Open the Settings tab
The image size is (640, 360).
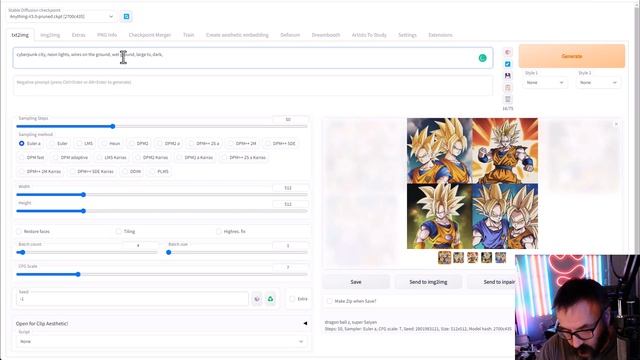click(x=407, y=35)
